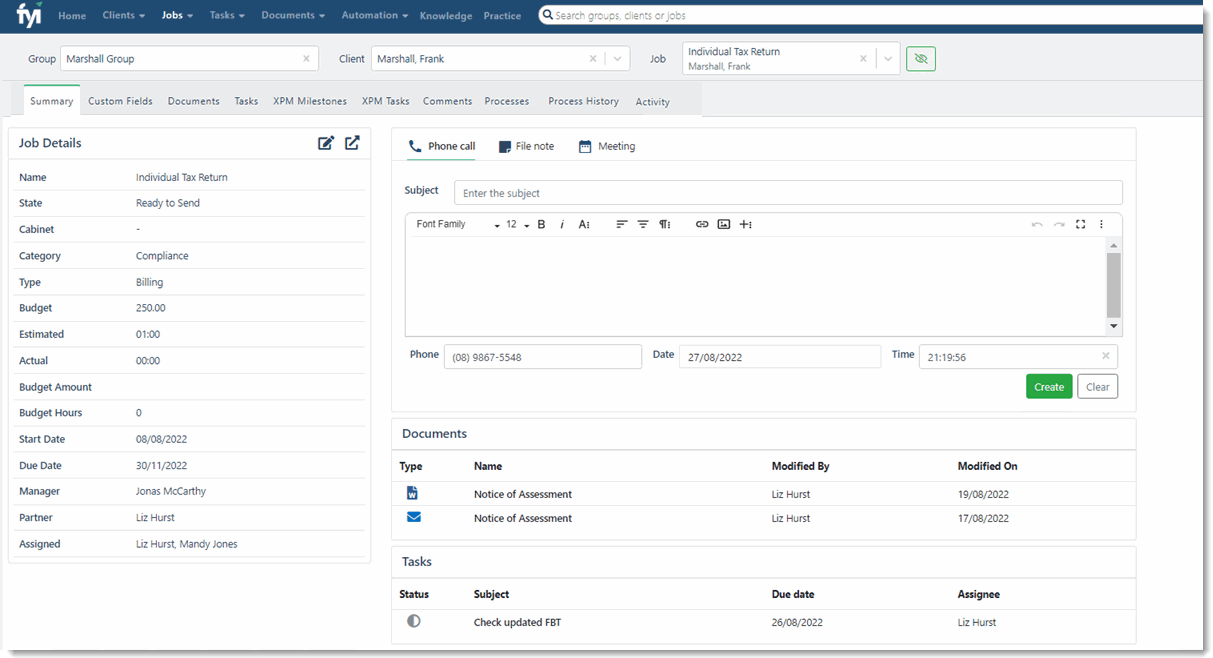Expand the Job dropdown chevron

pyautogui.click(x=888, y=59)
